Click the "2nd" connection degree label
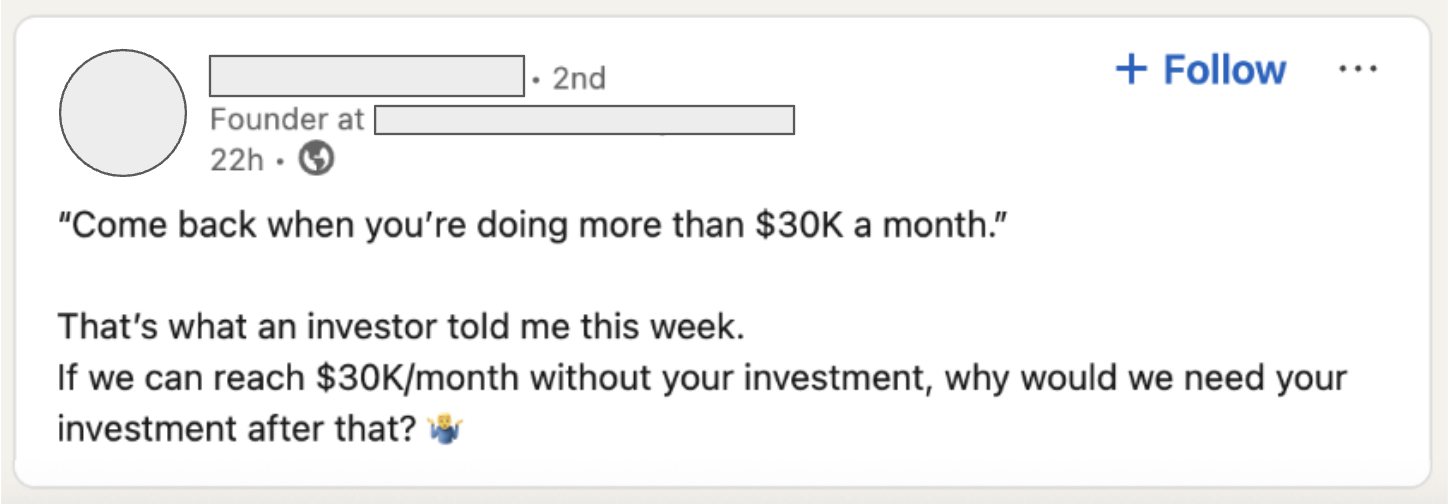The image size is (1448, 504). point(579,78)
